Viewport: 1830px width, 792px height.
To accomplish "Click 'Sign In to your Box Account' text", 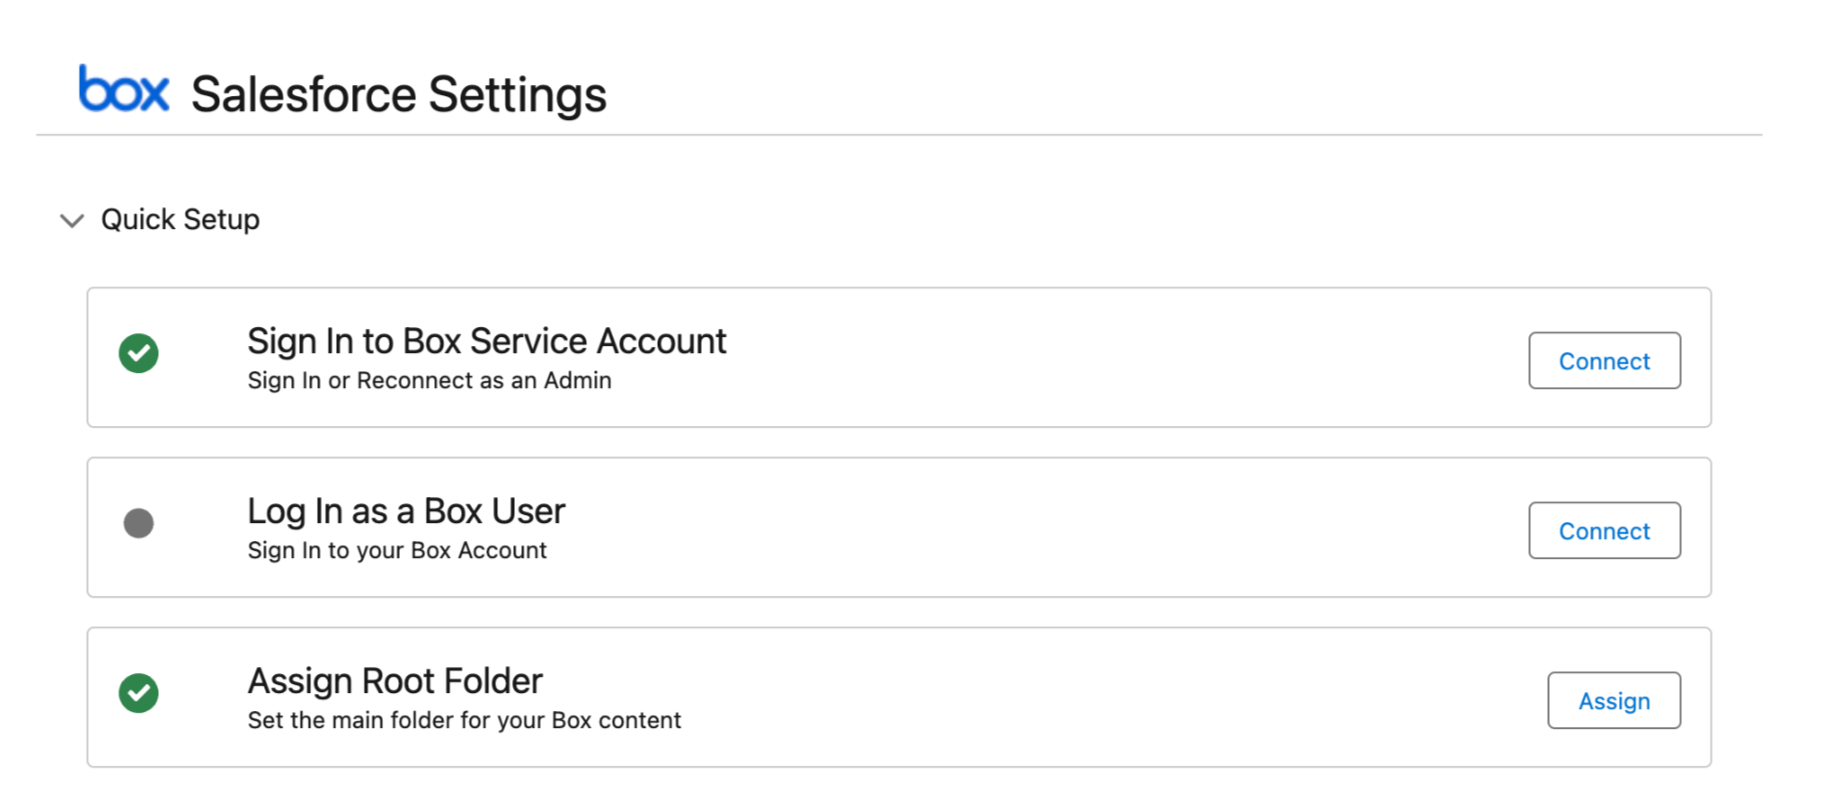I will (x=397, y=550).
